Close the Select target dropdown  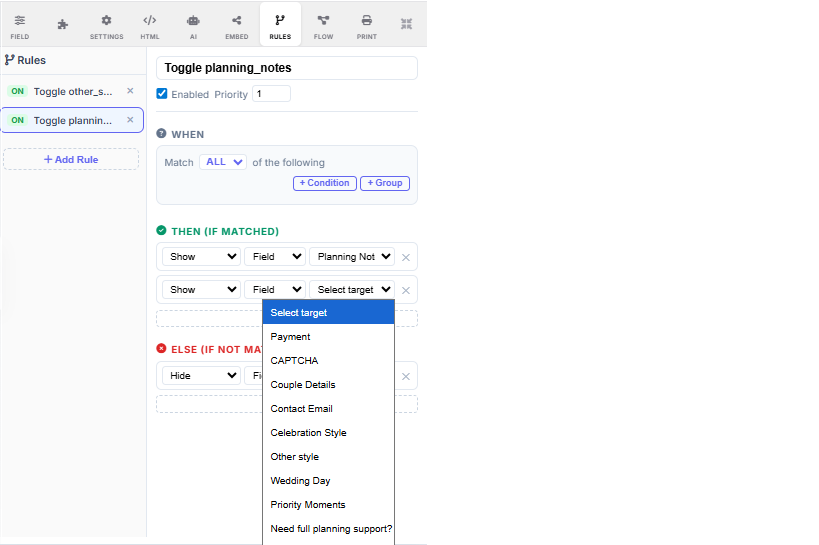[352, 289]
